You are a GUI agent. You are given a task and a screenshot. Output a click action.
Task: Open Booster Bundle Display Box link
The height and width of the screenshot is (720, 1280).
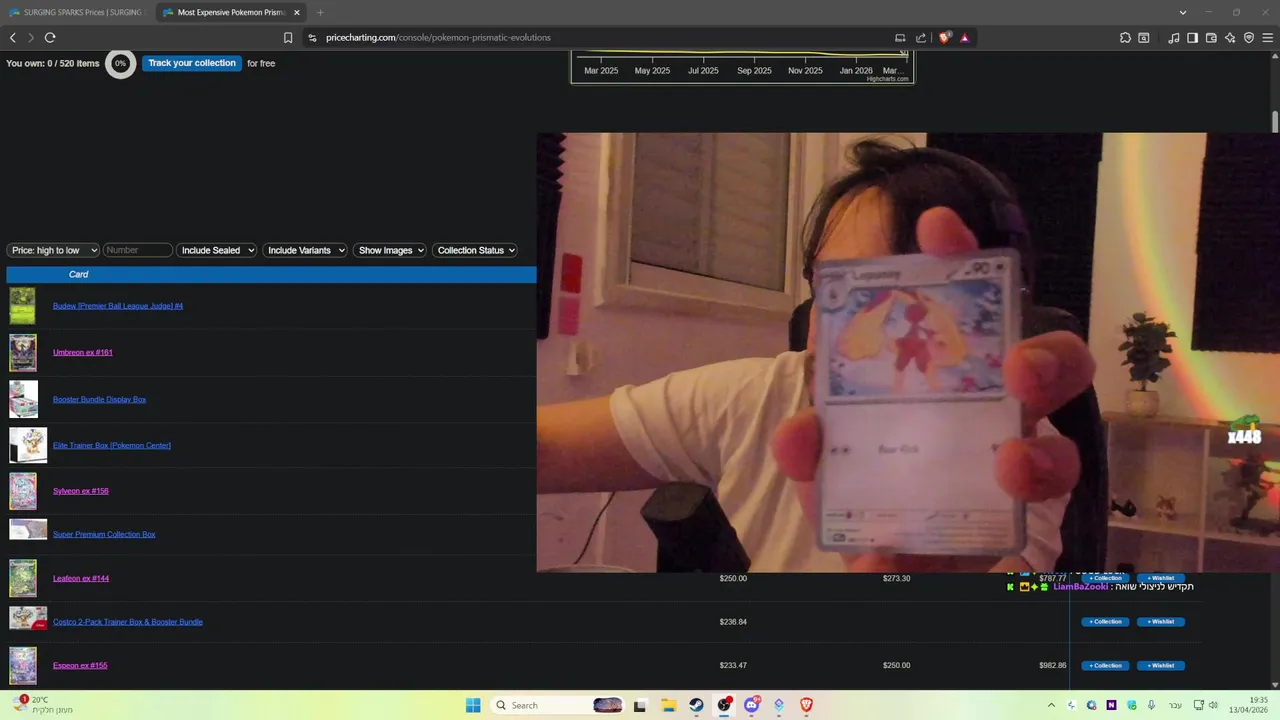[x=99, y=399]
